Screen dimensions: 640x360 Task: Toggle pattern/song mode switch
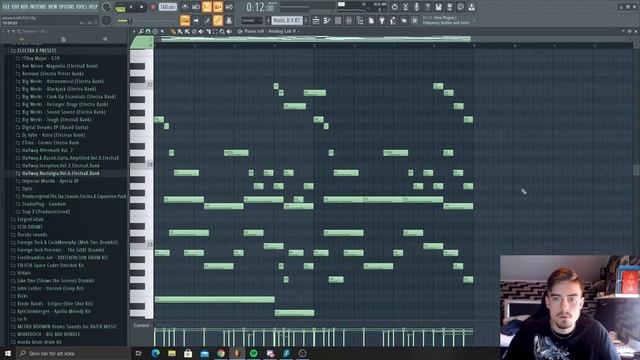pos(120,7)
